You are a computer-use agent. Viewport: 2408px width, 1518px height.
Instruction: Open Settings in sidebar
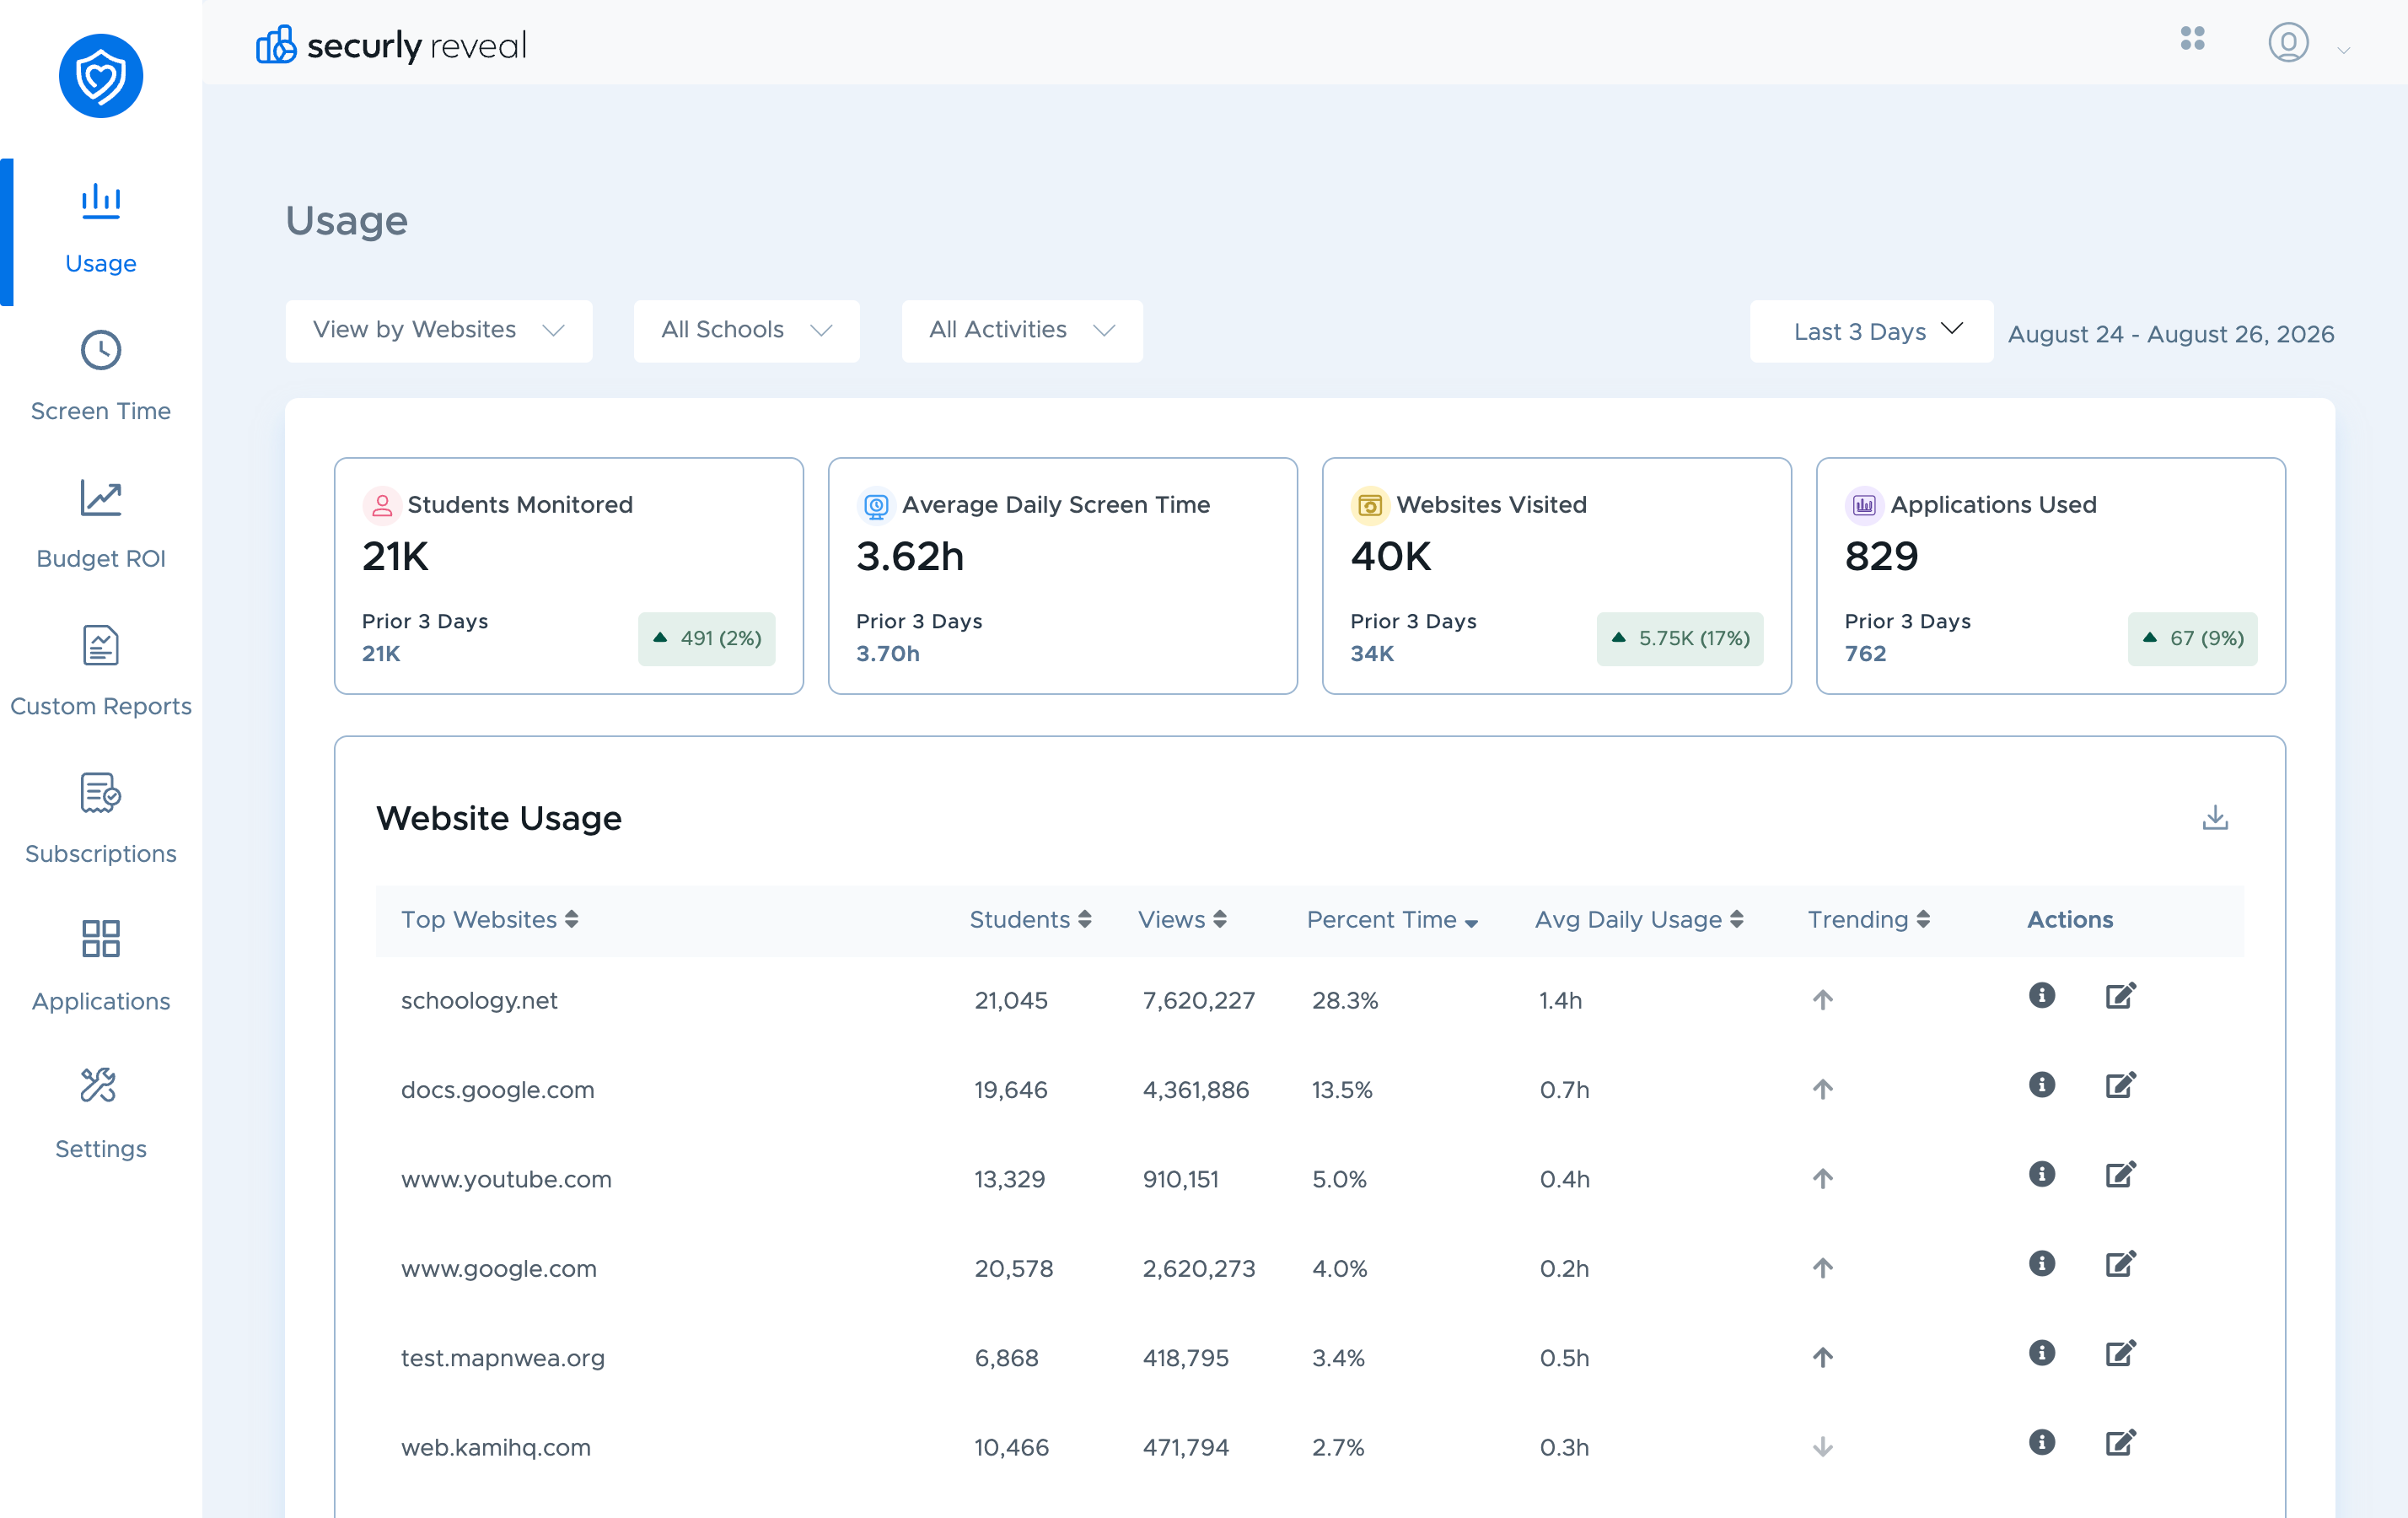101,1116
